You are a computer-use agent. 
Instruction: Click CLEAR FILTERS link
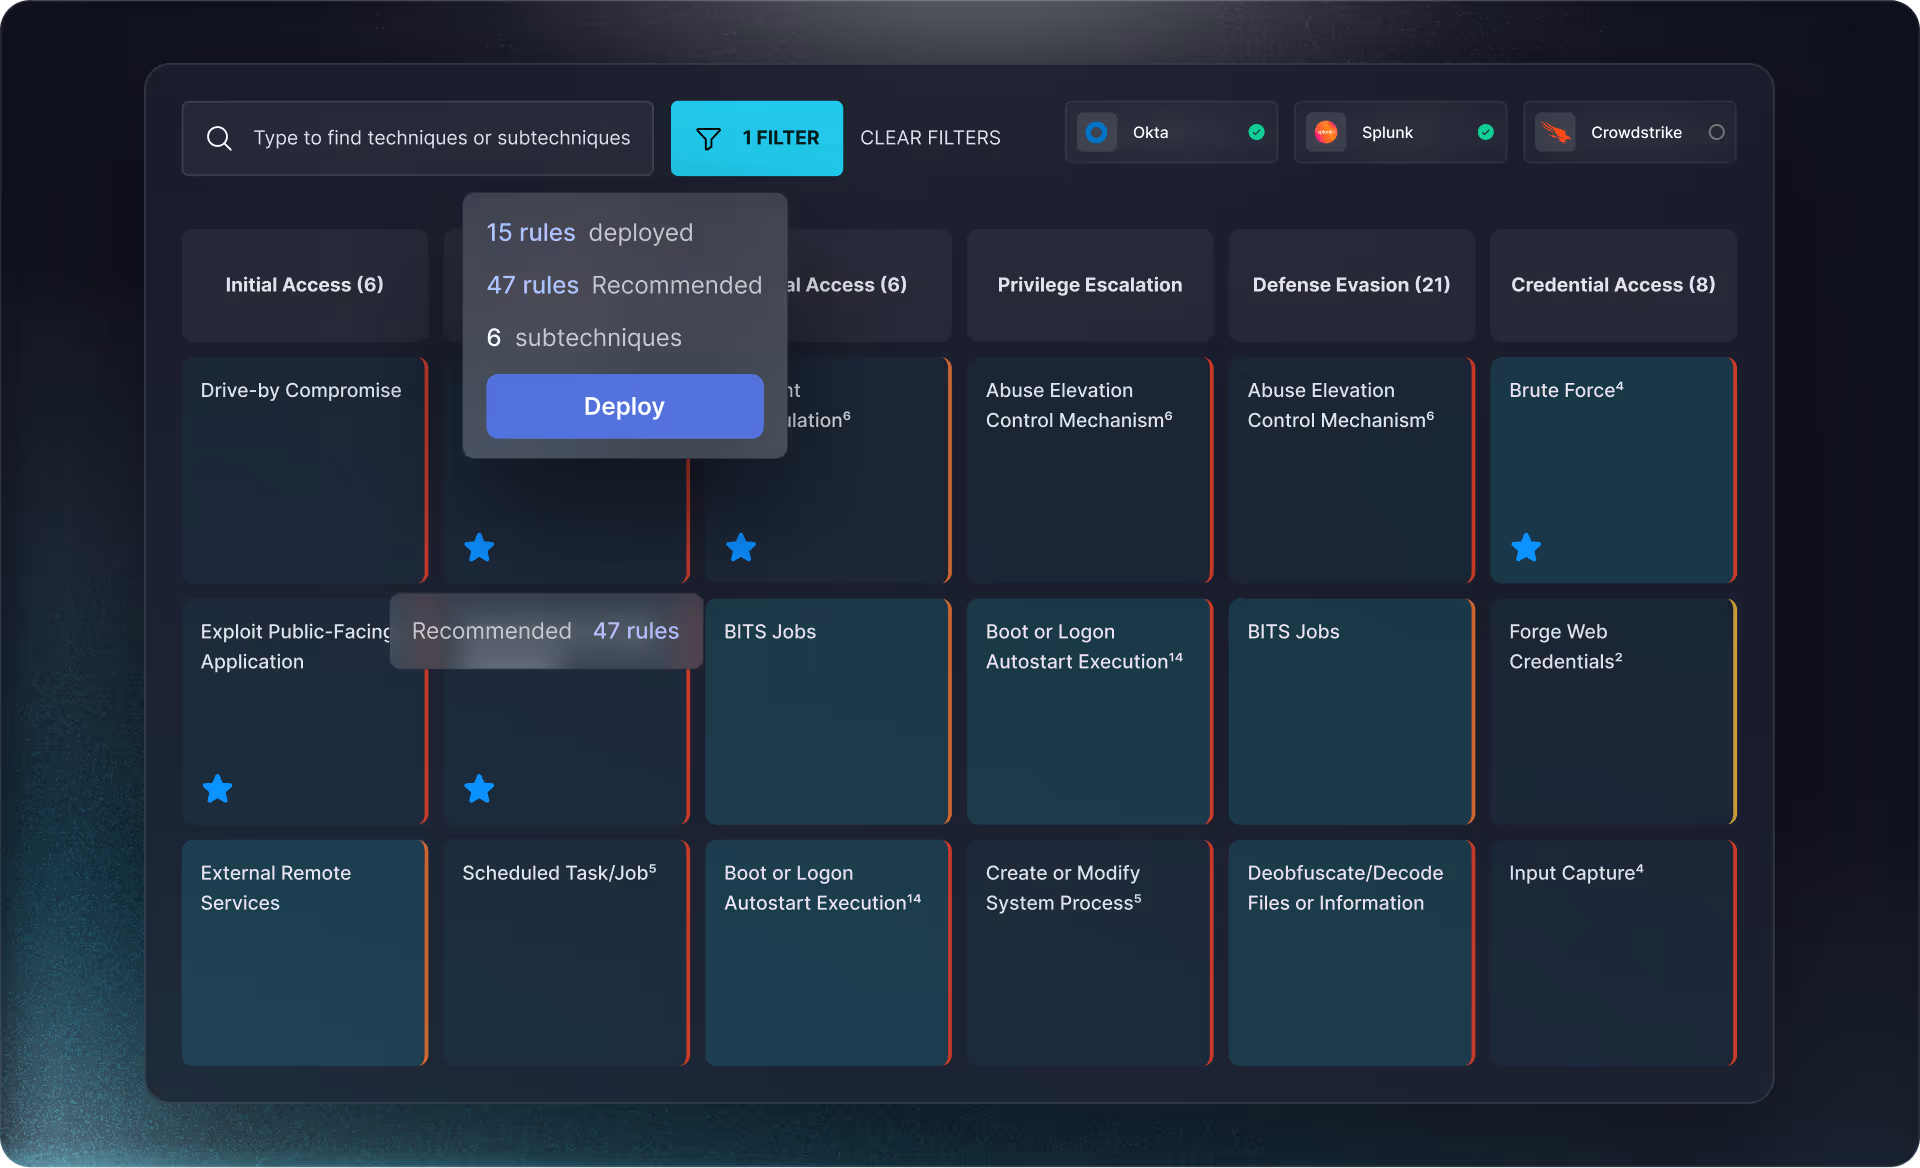tap(930, 138)
